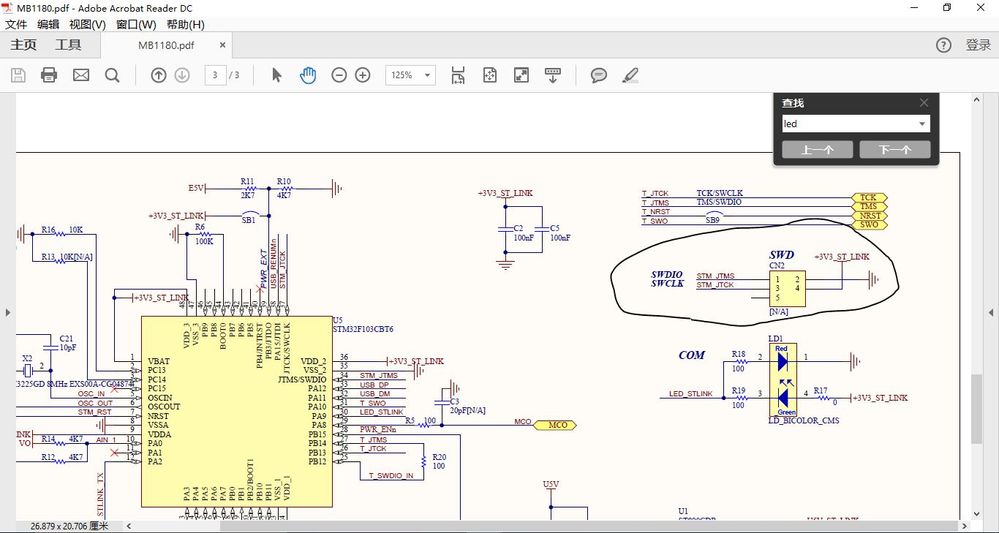Screen dimensions: 999x533
Task: Open the read mode keyboard icon
Action: [x=552, y=75]
